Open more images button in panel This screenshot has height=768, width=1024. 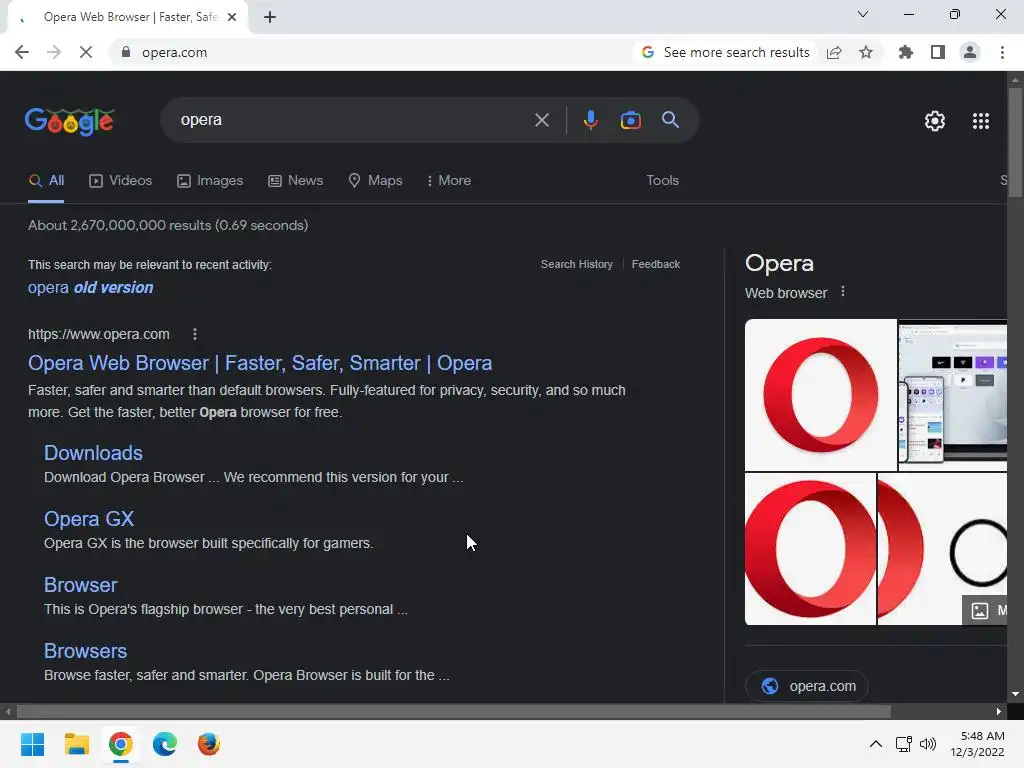click(985, 611)
